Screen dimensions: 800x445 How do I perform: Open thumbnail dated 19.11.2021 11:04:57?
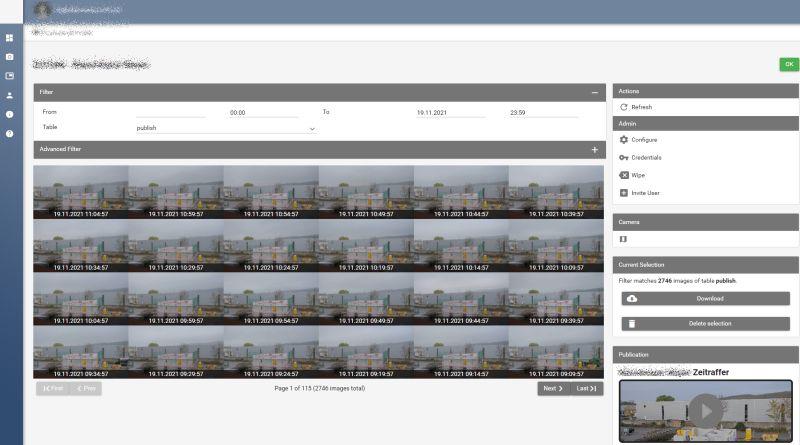tap(80, 191)
